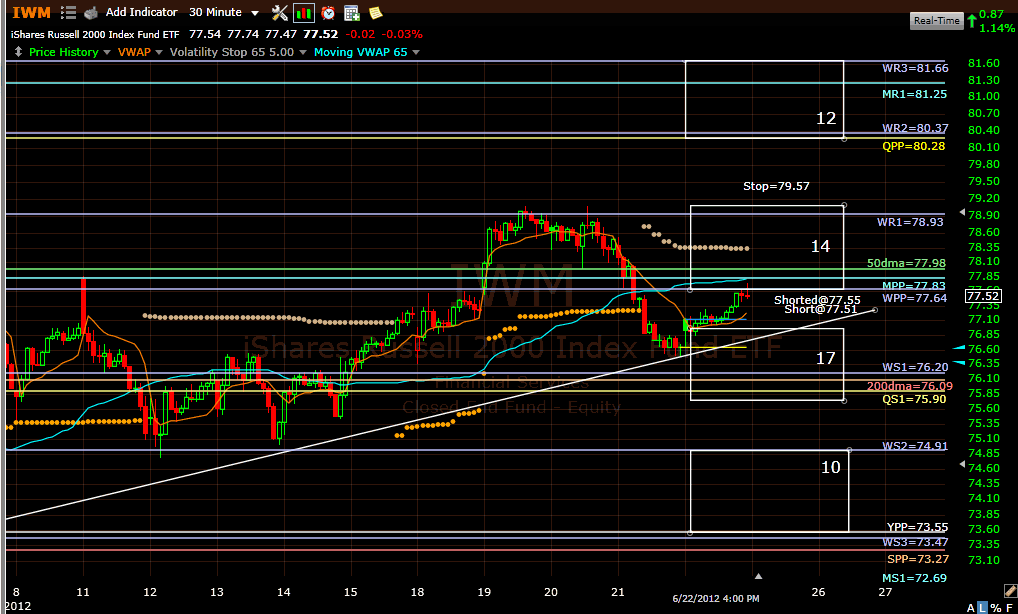Open the yellow sticky note icon
Image resolution: width=1018 pixels, height=614 pixels.
point(375,12)
